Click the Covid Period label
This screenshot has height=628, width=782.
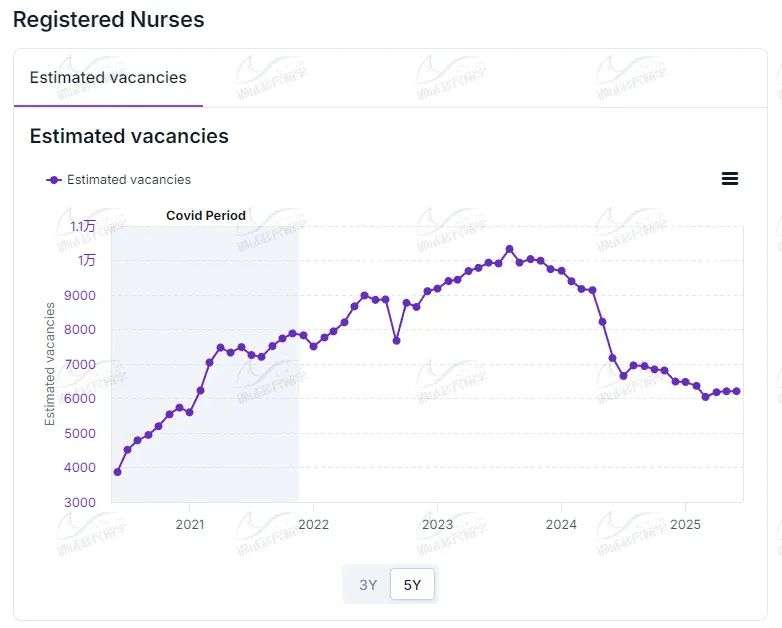[x=205, y=215]
